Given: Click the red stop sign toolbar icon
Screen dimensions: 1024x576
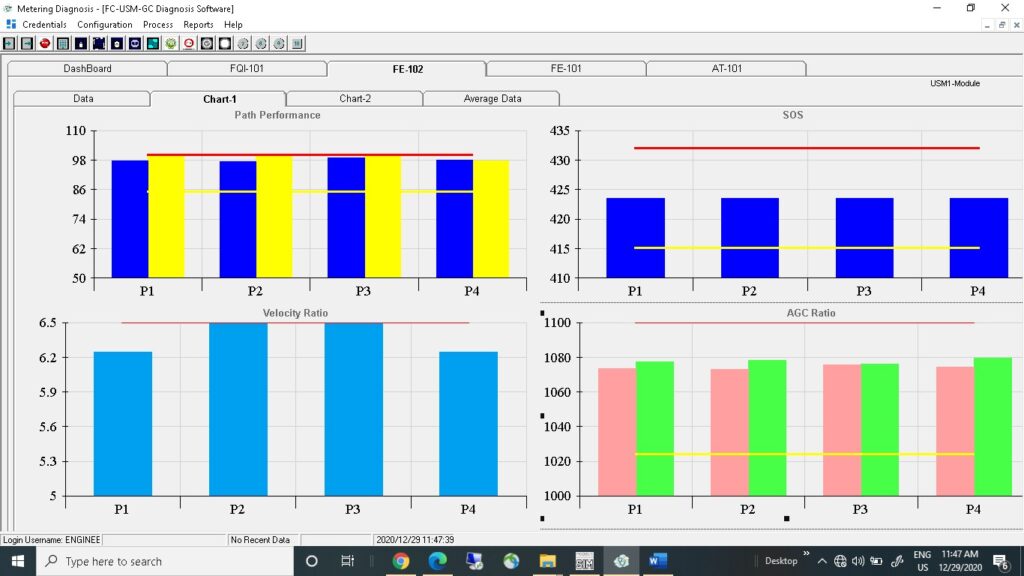Looking at the screenshot, I should click(45, 44).
